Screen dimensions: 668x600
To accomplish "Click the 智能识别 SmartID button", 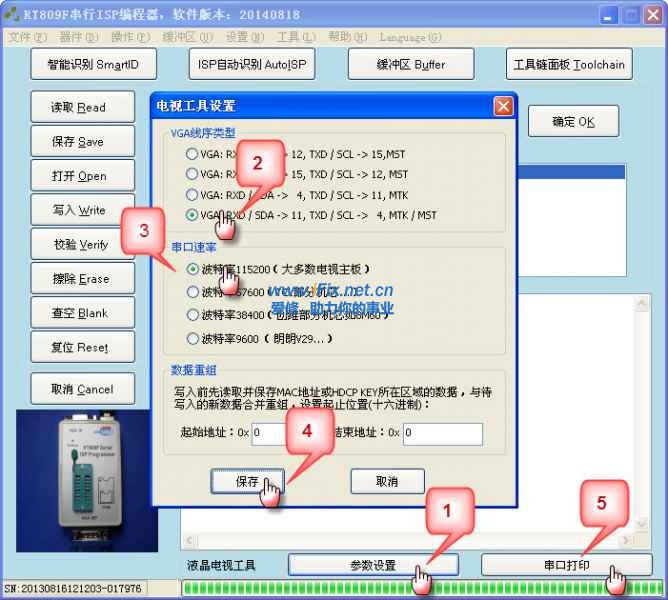I will click(93, 65).
